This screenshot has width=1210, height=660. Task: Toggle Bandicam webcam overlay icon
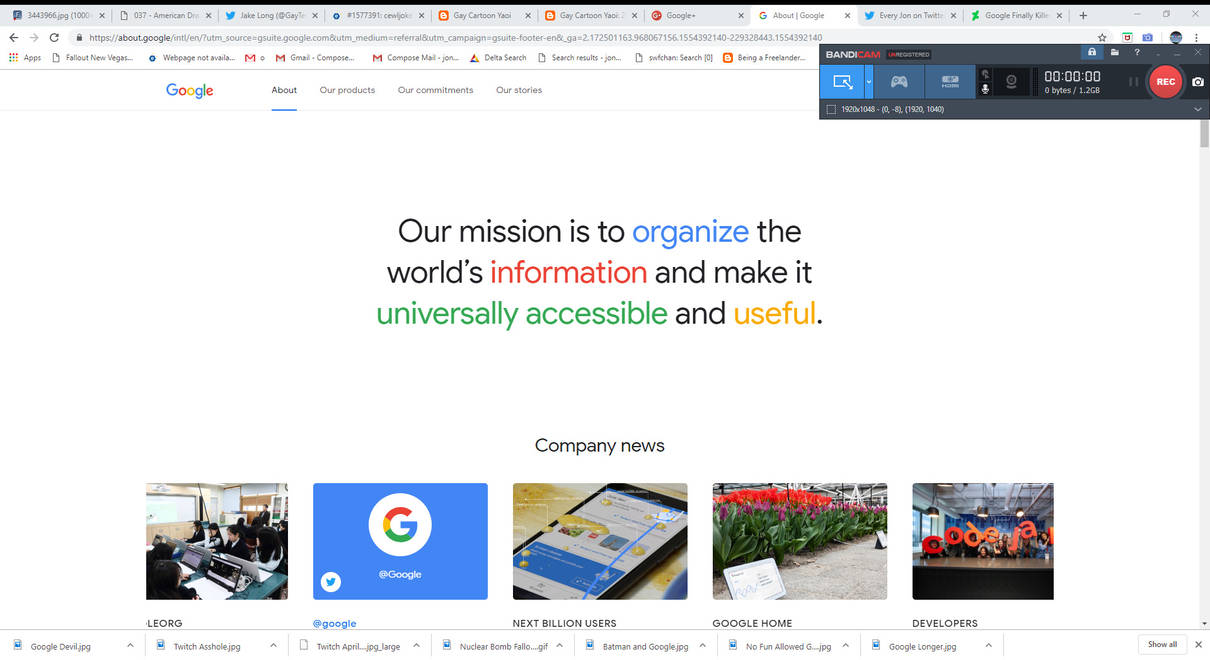click(x=1011, y=82)
